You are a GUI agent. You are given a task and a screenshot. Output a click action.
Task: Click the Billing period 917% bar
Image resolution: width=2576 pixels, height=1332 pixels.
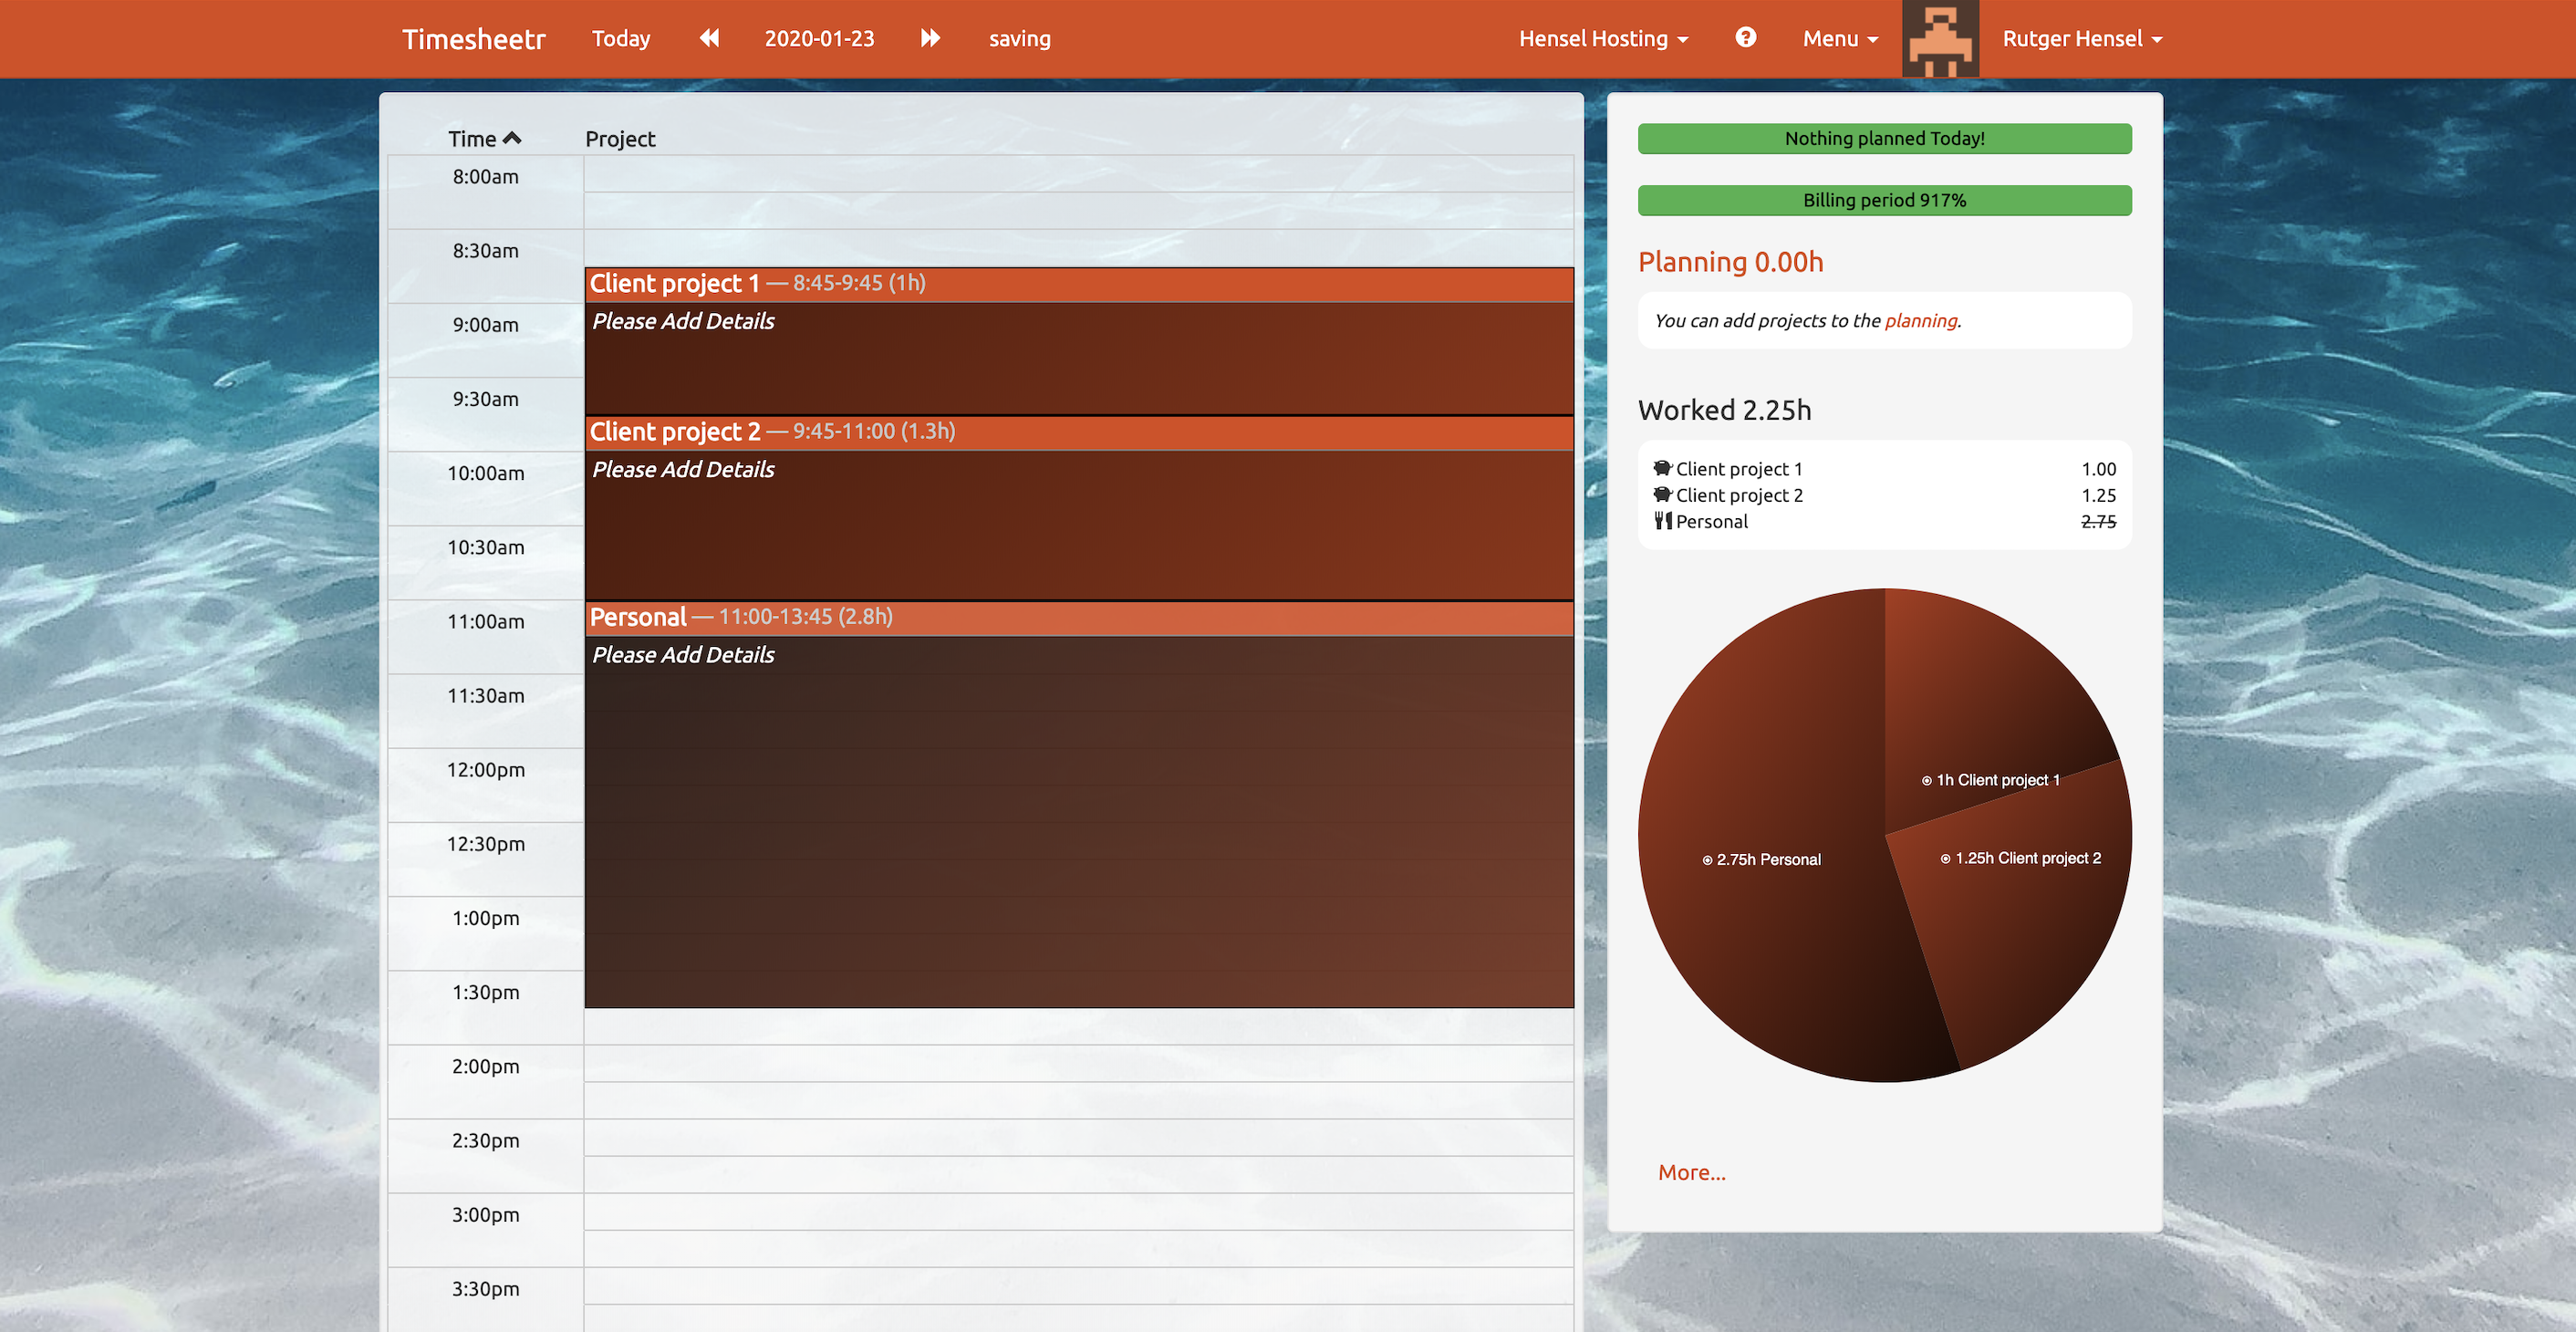1884,200
